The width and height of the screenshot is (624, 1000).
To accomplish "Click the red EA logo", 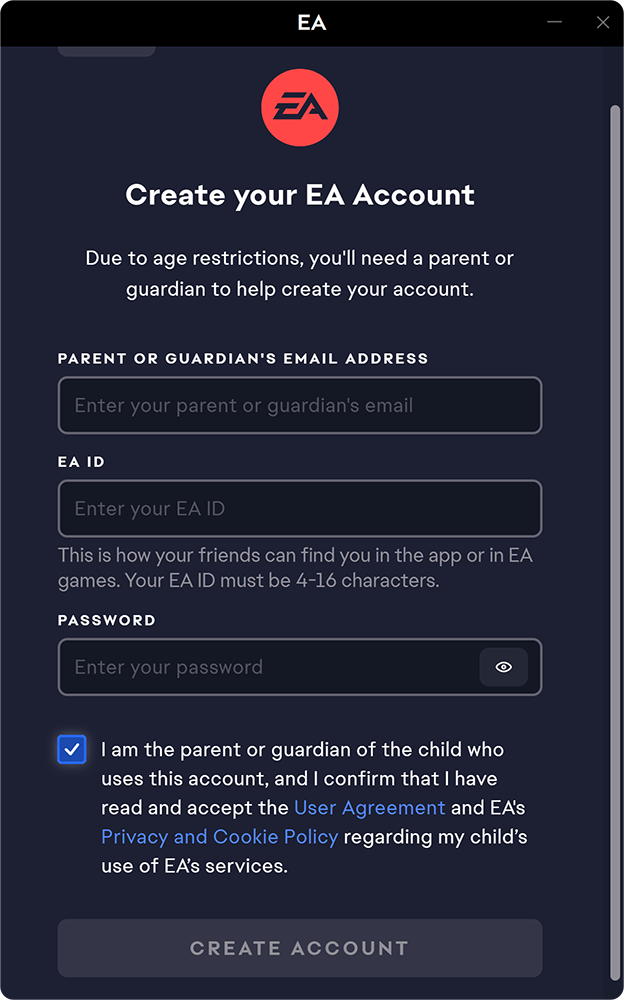I will click(x=300, y=107).
